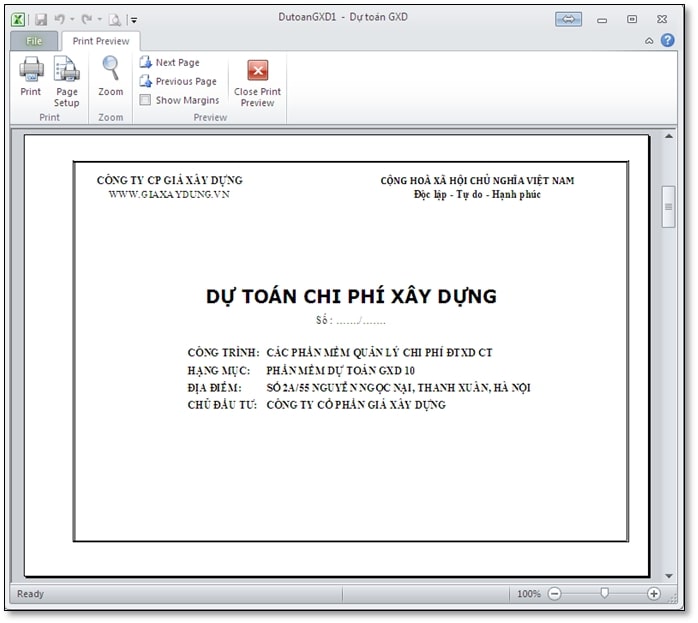
Task: Open Excel Help with the question mark
Action: [667, 40]
